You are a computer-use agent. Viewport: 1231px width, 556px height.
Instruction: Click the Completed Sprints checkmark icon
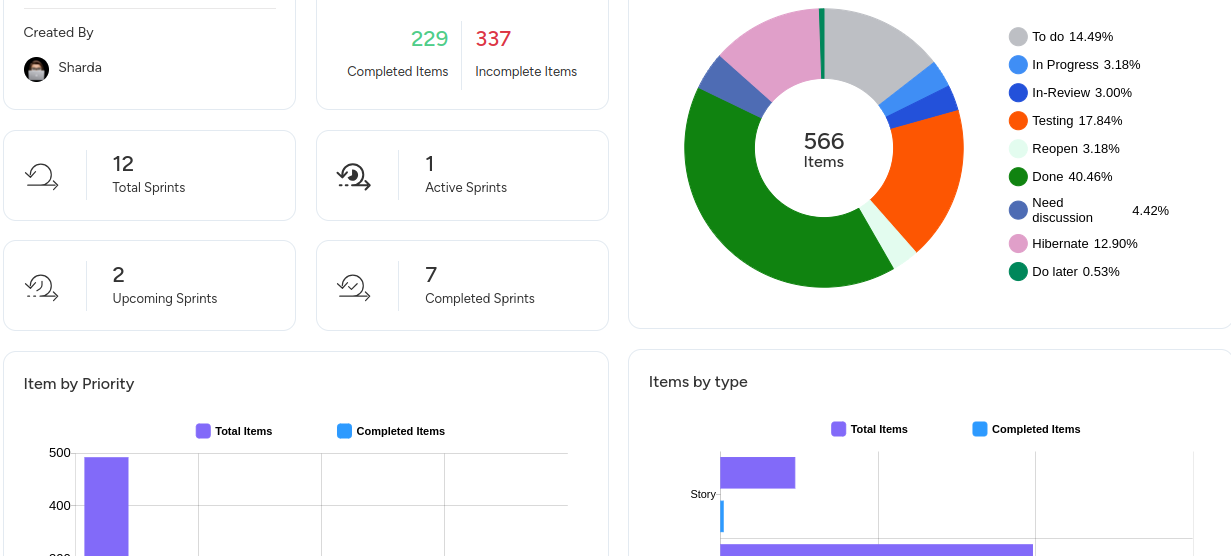[354, 287]
